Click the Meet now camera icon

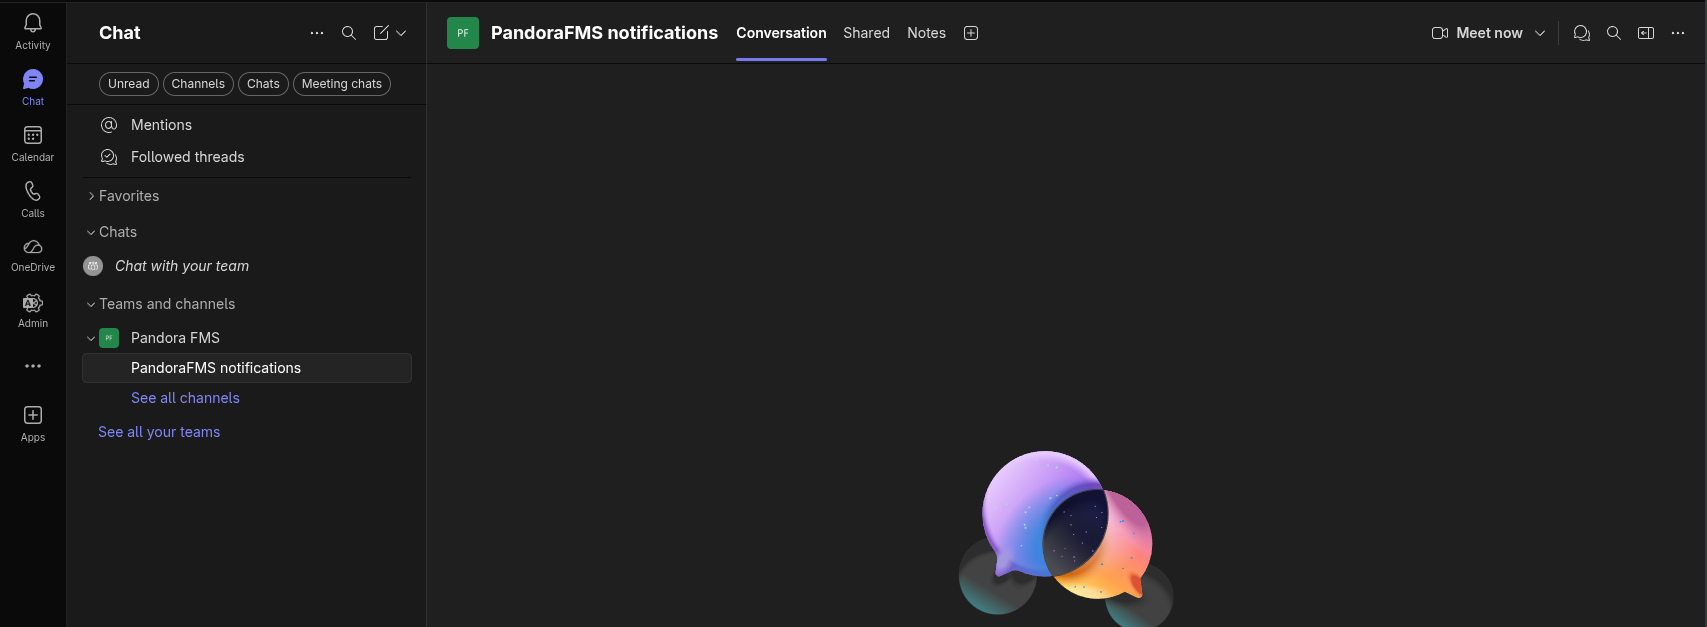click(x=1440, y=33)
